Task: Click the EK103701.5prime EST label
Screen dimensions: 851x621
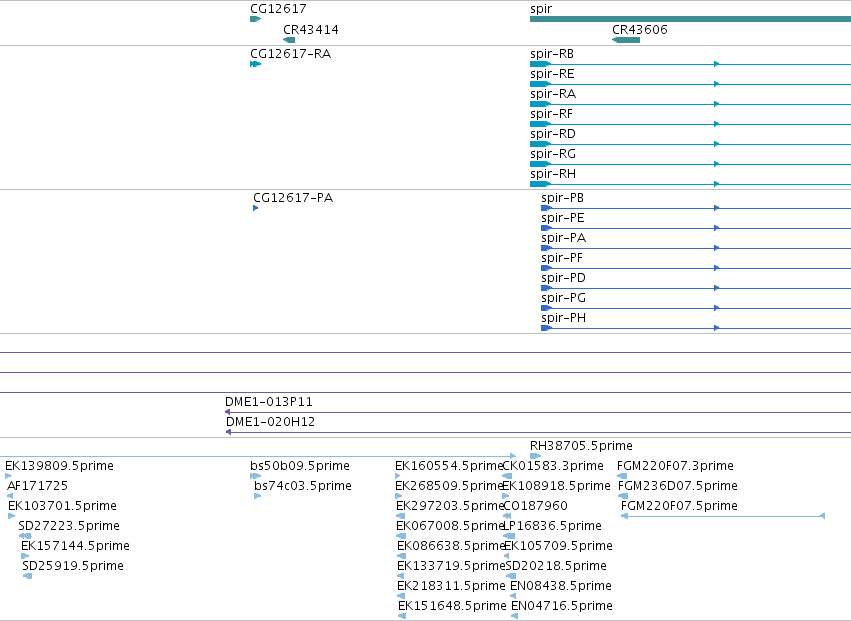Action: [62, 506]
